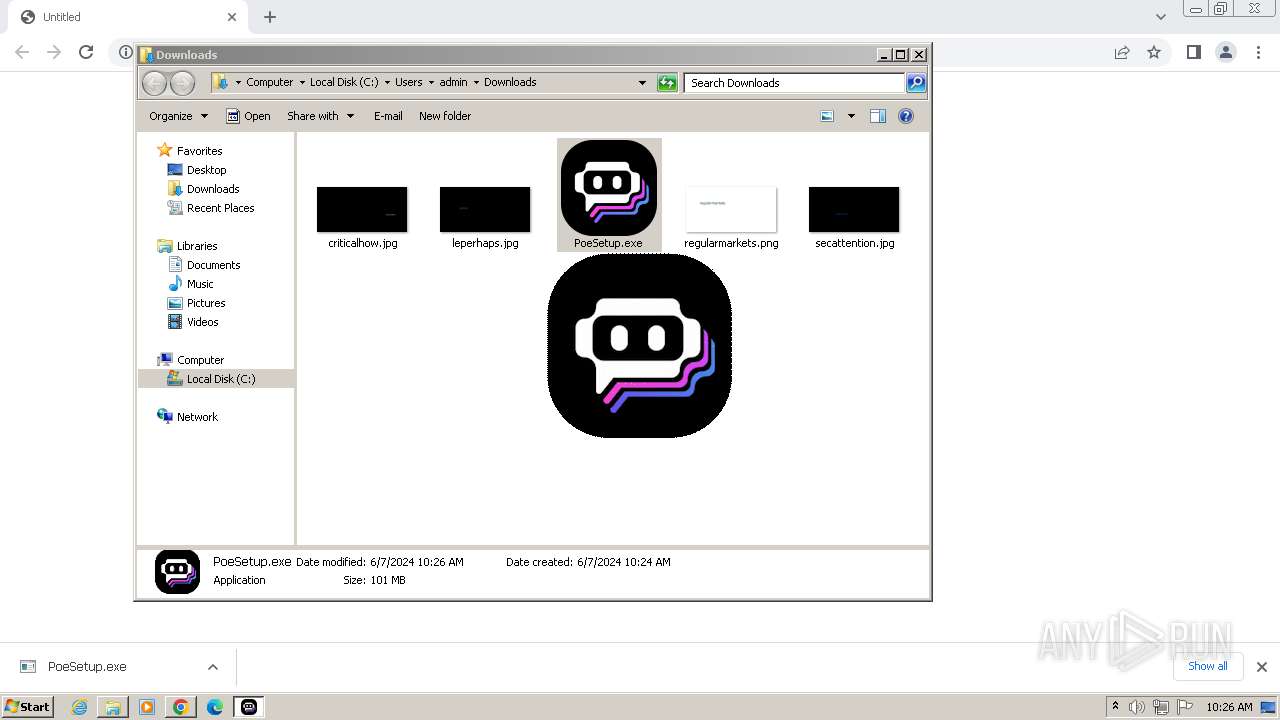Launch Internet Explorer from taskbar
This screenshot has height=720, width=1280.
tap(79, 707)
